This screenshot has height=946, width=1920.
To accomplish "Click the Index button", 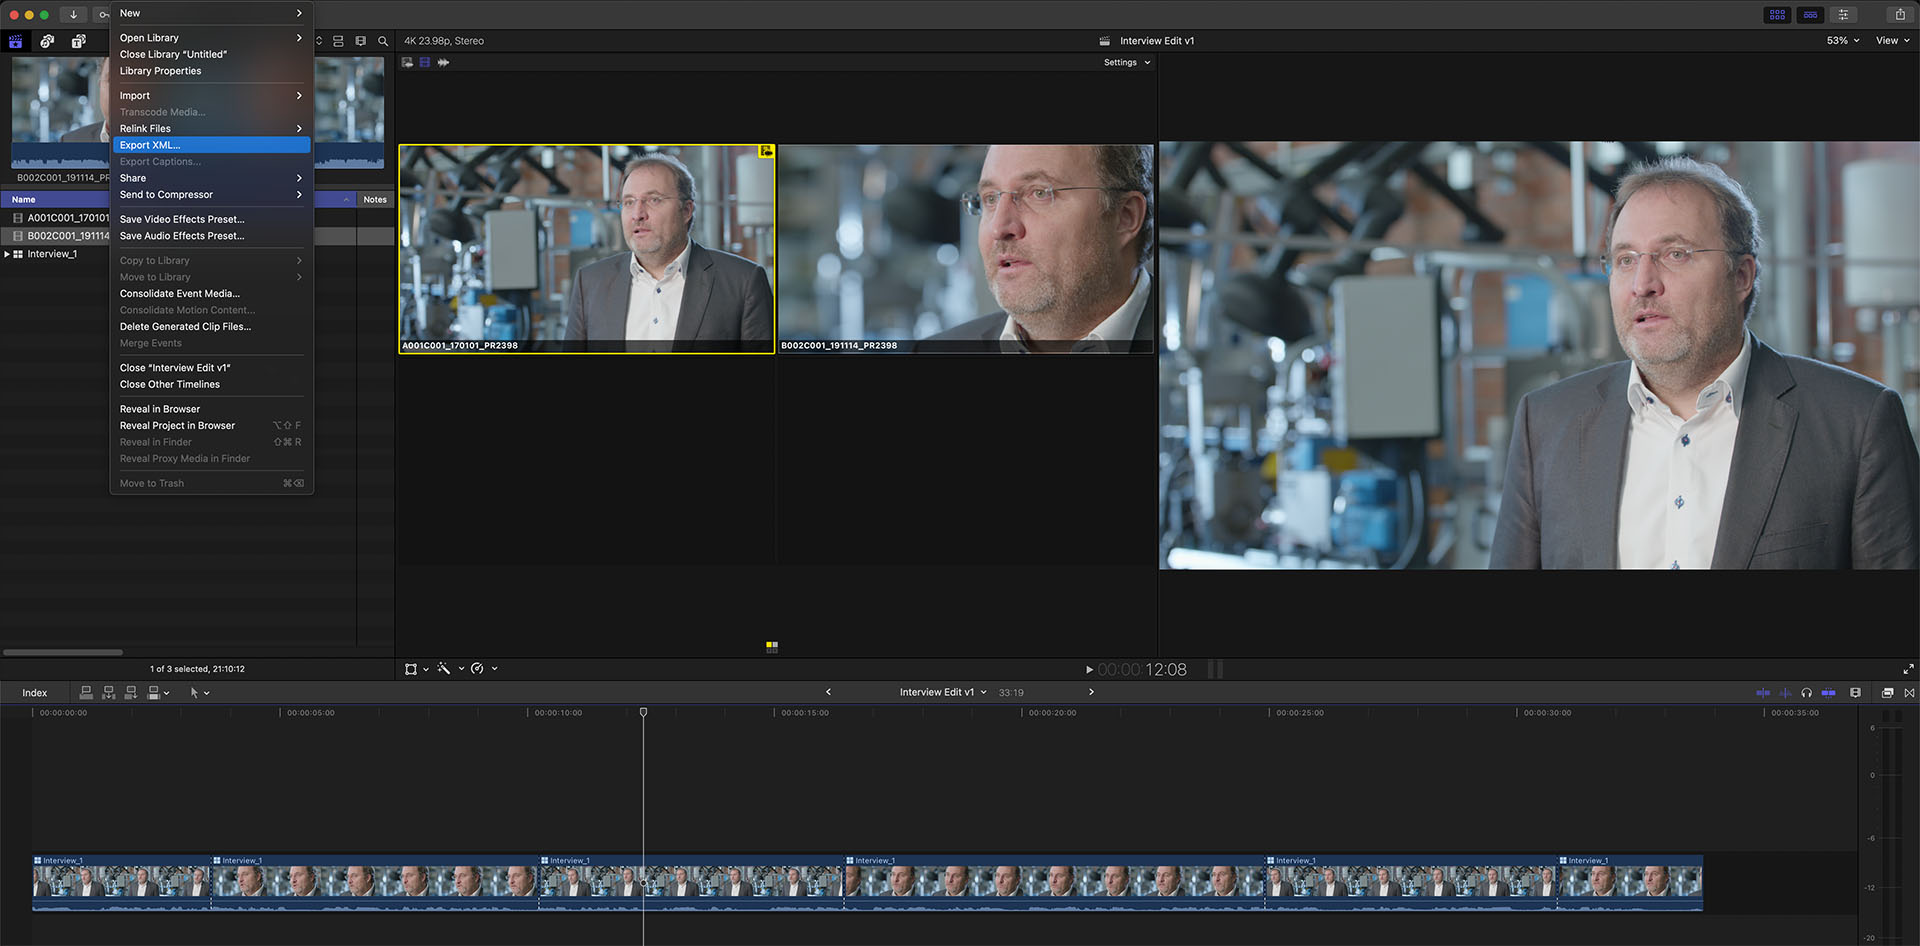I will pyautogui.click(x=35, y=693).
